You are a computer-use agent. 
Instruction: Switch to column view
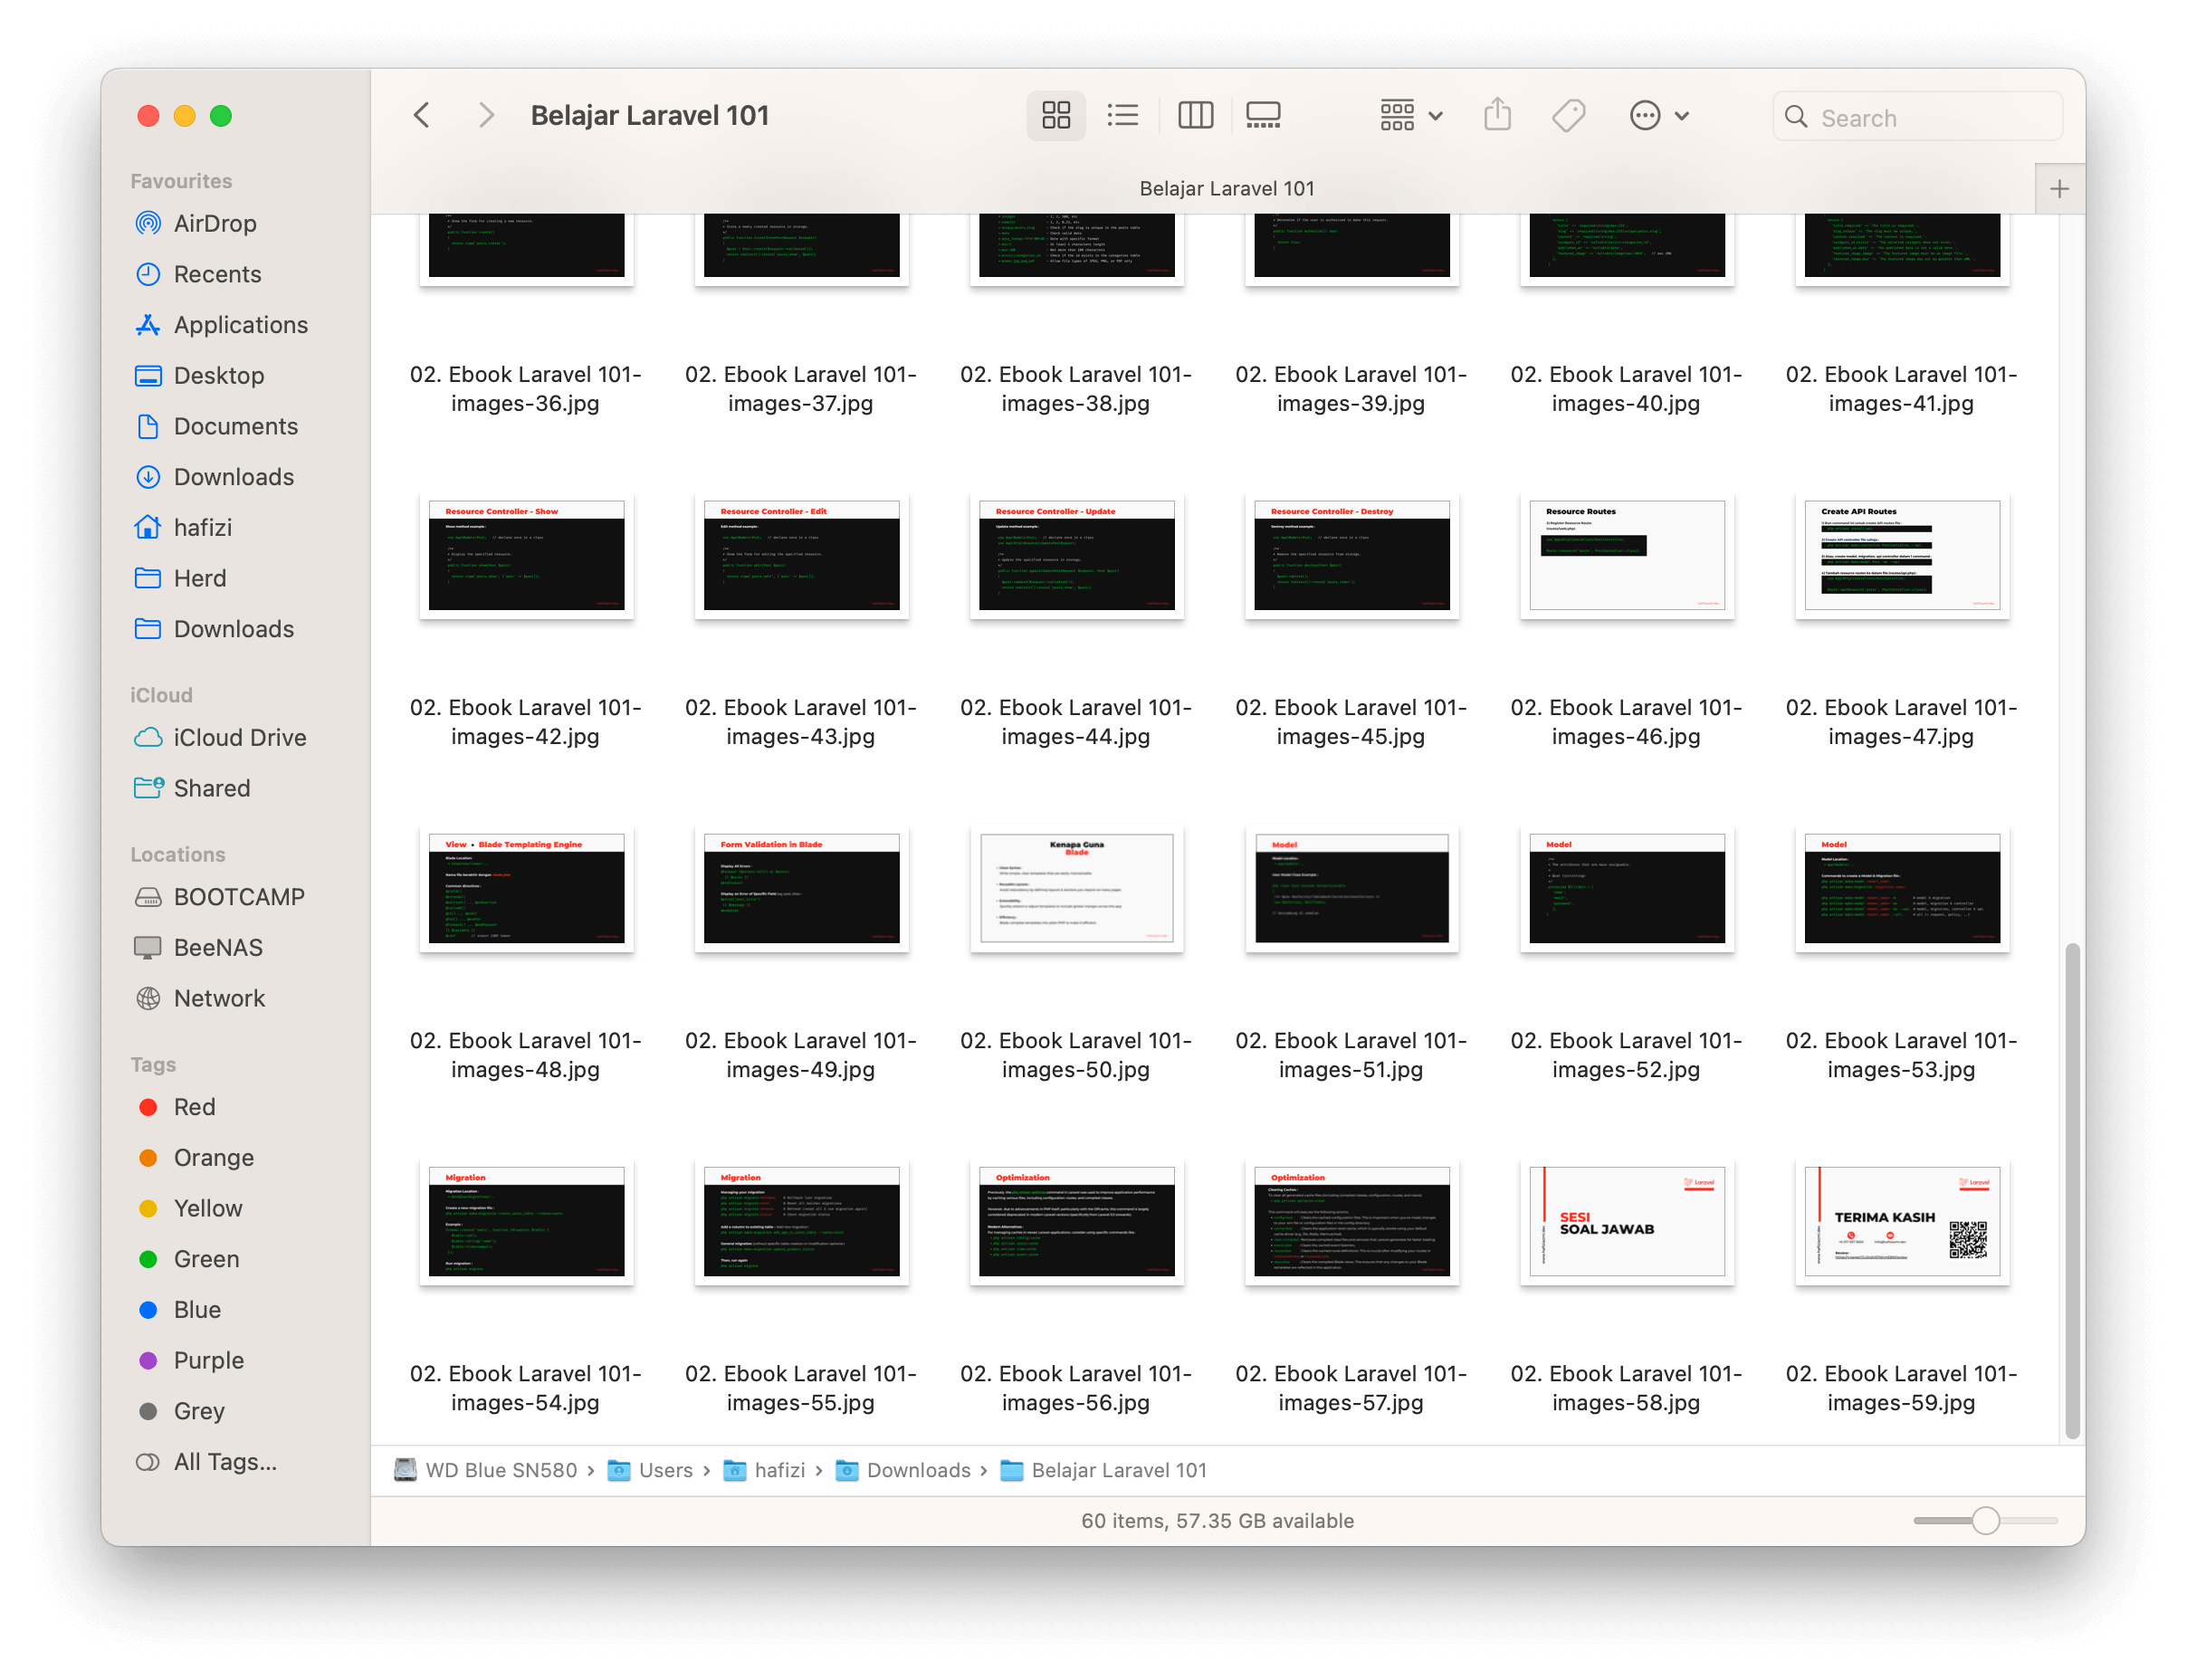(x=1195, y=116)
